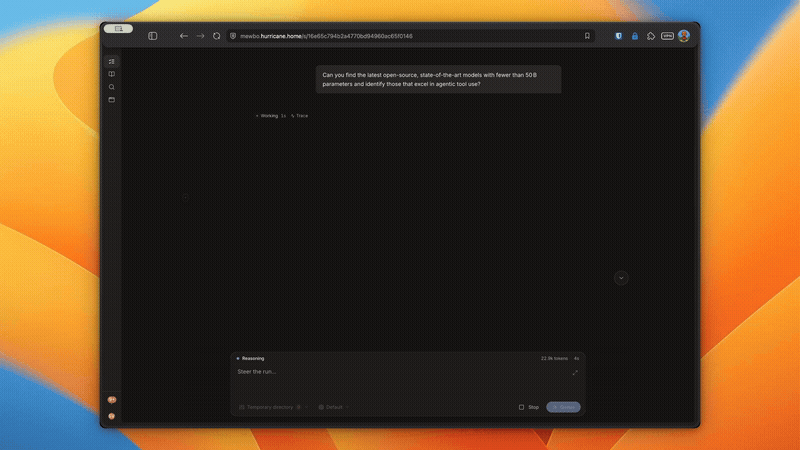Viewport: 800px width, 450px height.
Task: Click the lower orange icon at sidebar bottom
Action: pyautogui.click(x=112, y=416)
